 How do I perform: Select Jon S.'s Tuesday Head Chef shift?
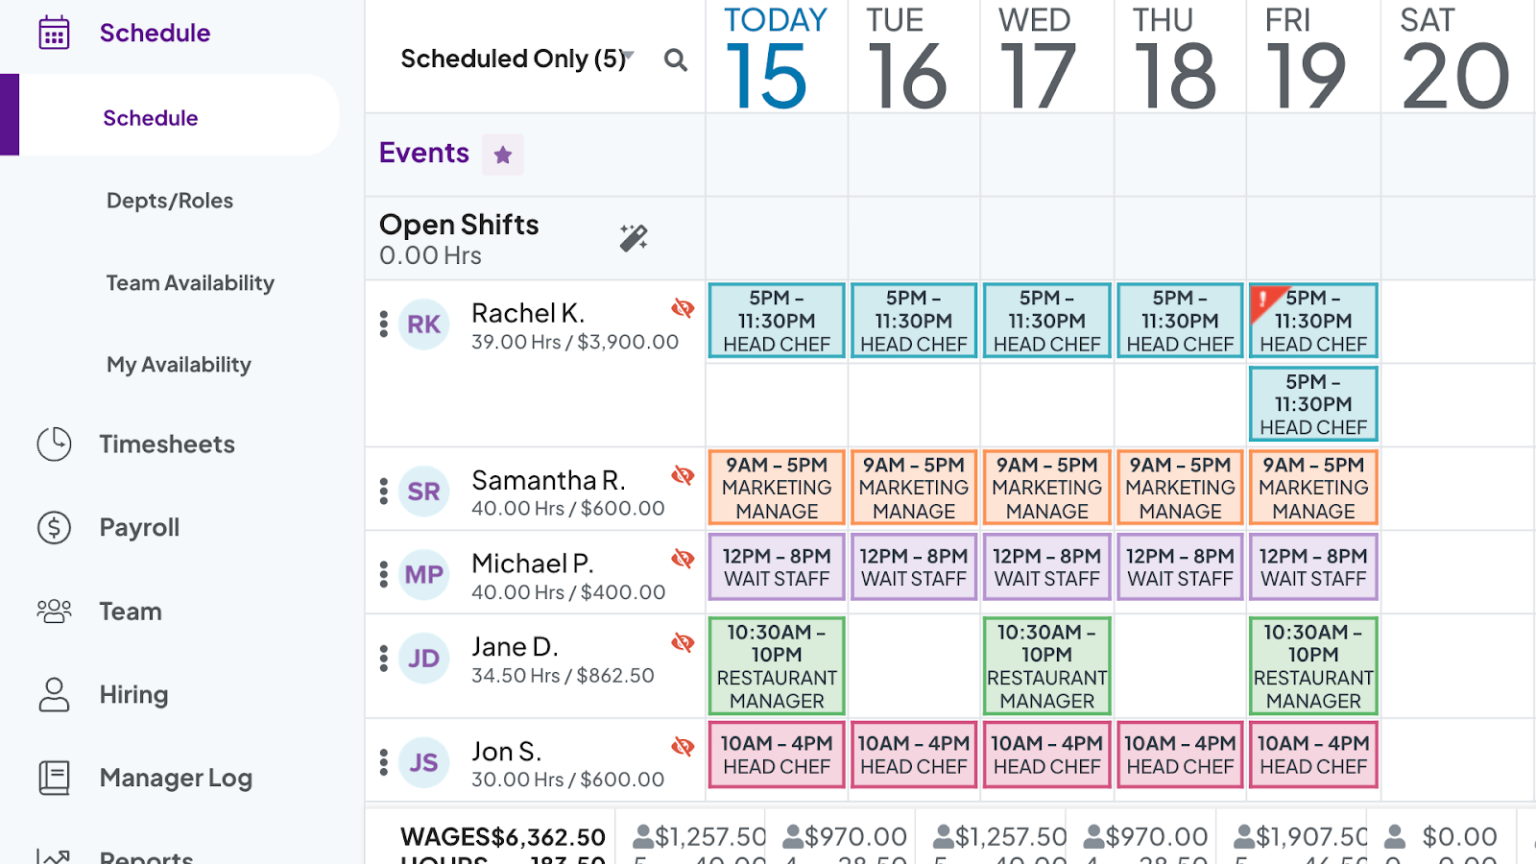click(x=913, y=754)
